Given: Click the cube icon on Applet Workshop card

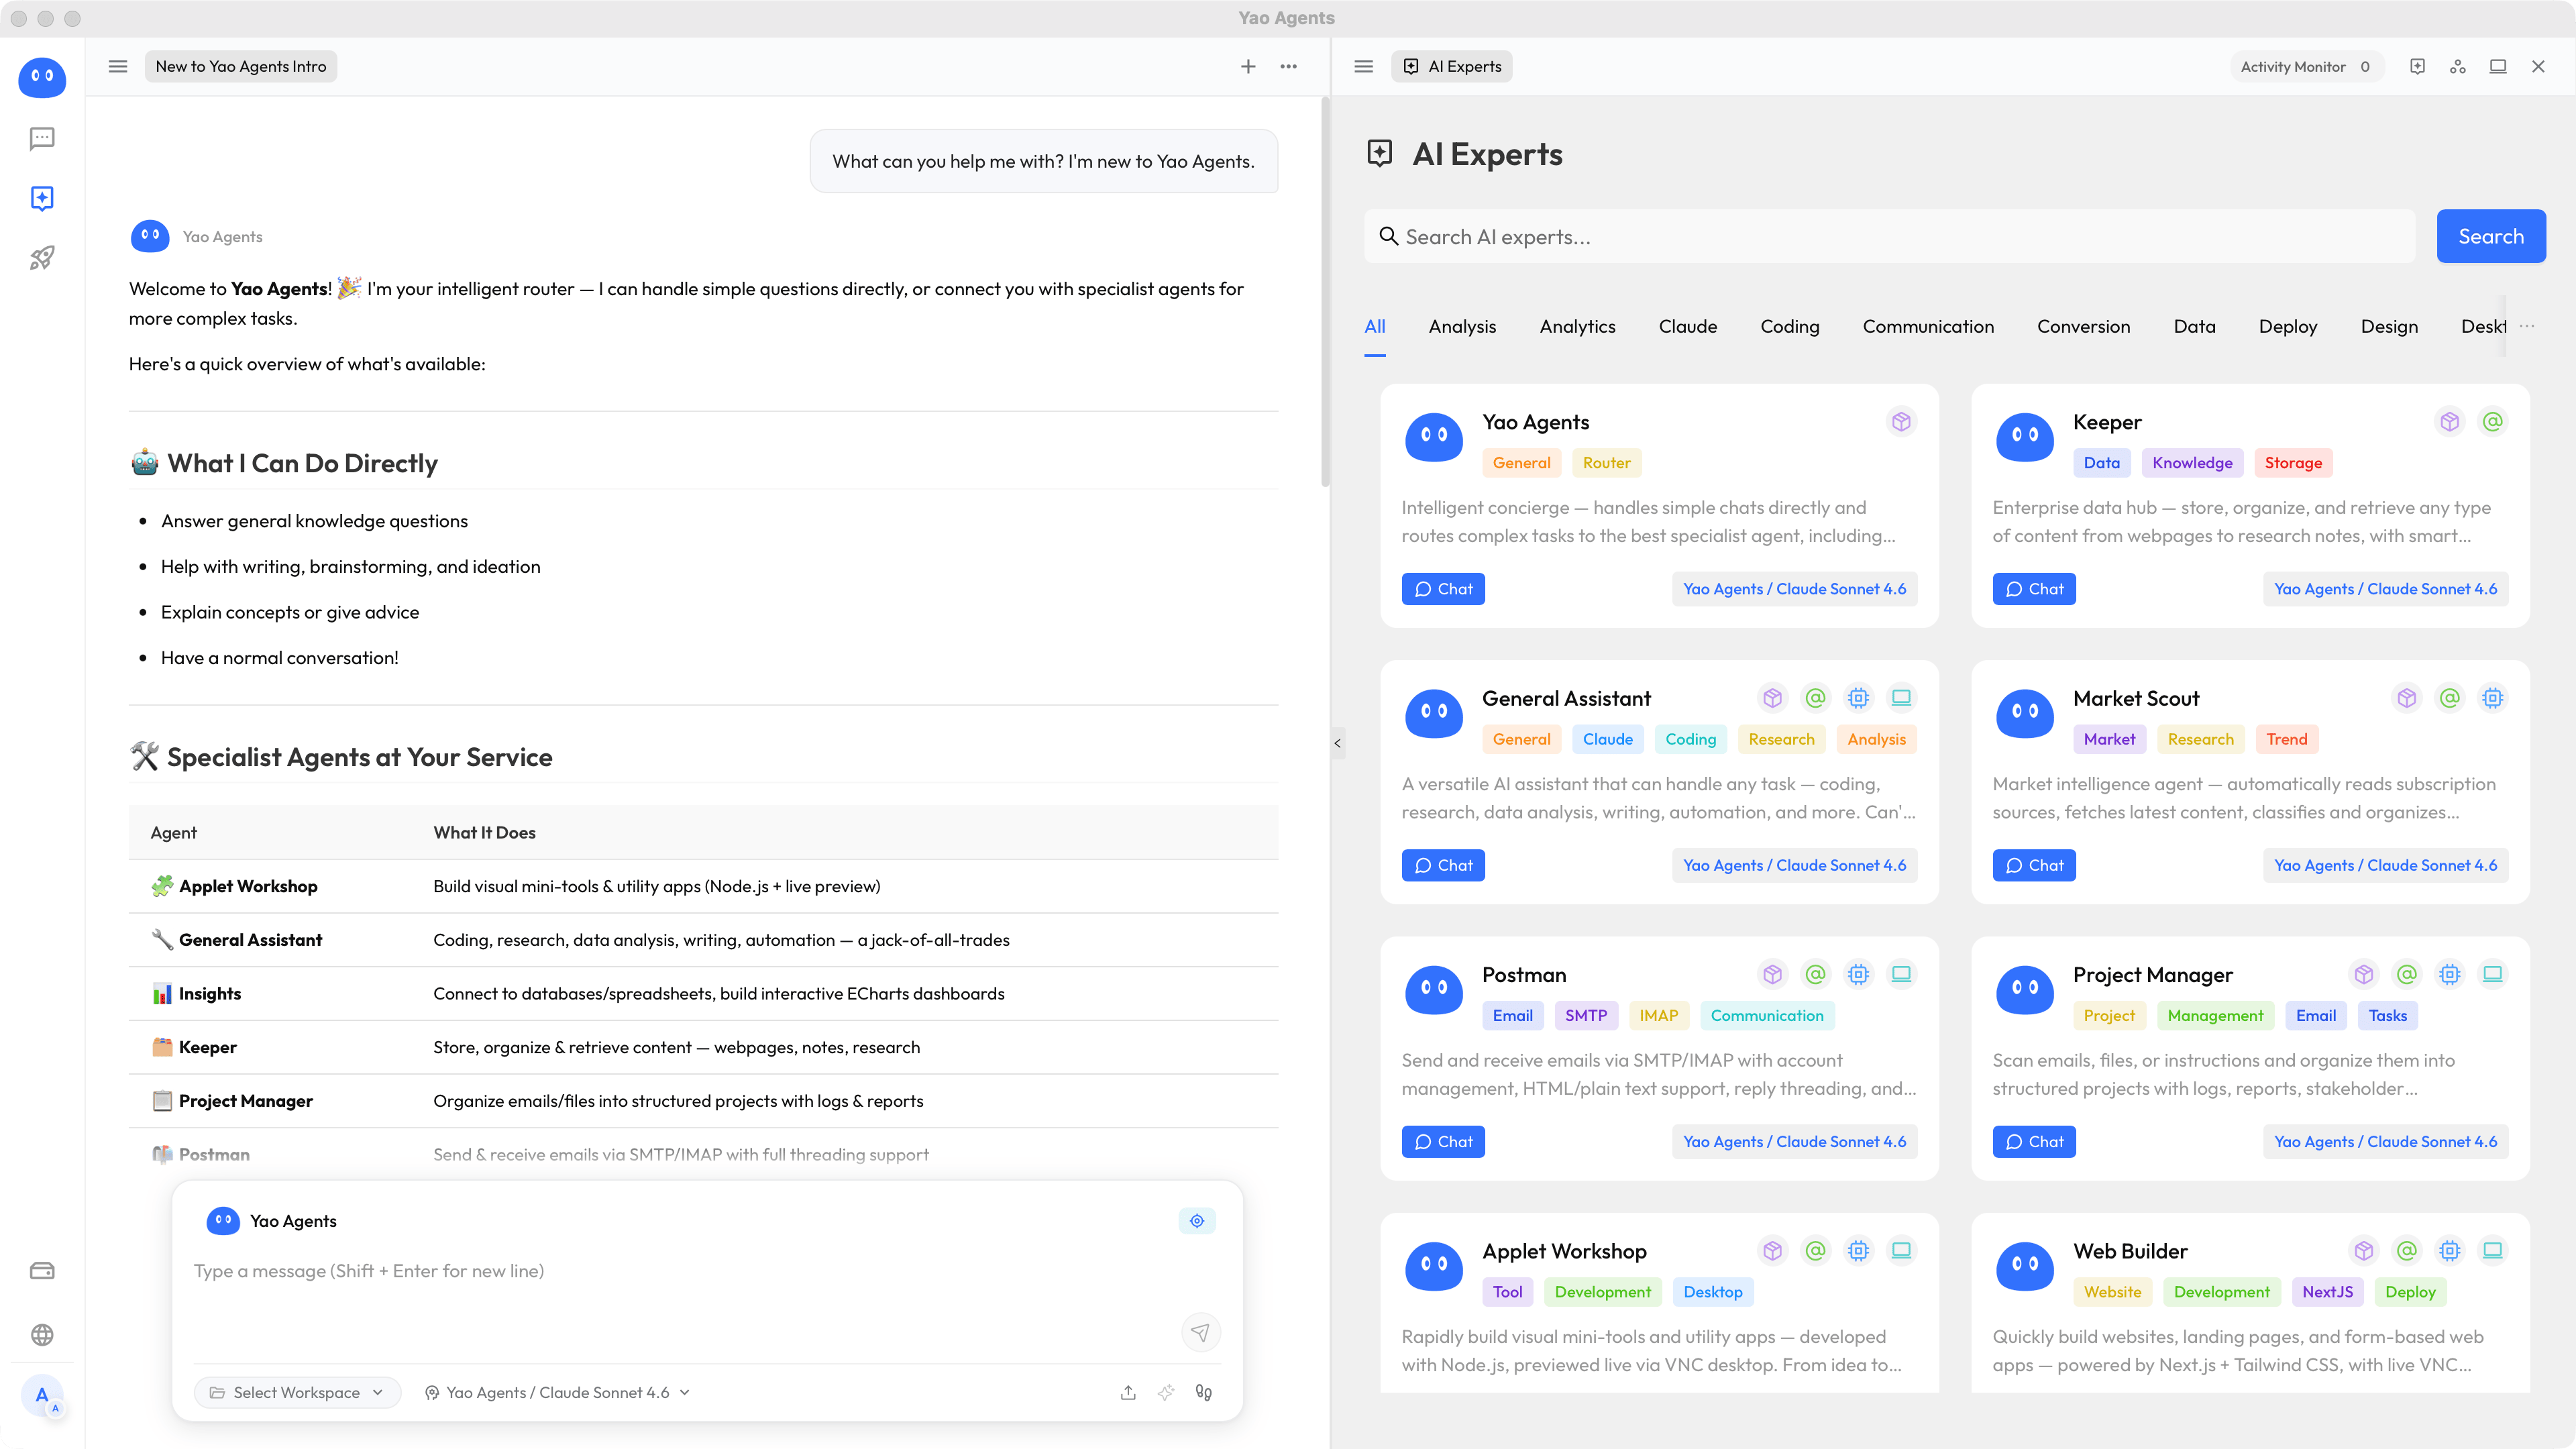Looking at the screenshot, I should pos(1772,1250).
